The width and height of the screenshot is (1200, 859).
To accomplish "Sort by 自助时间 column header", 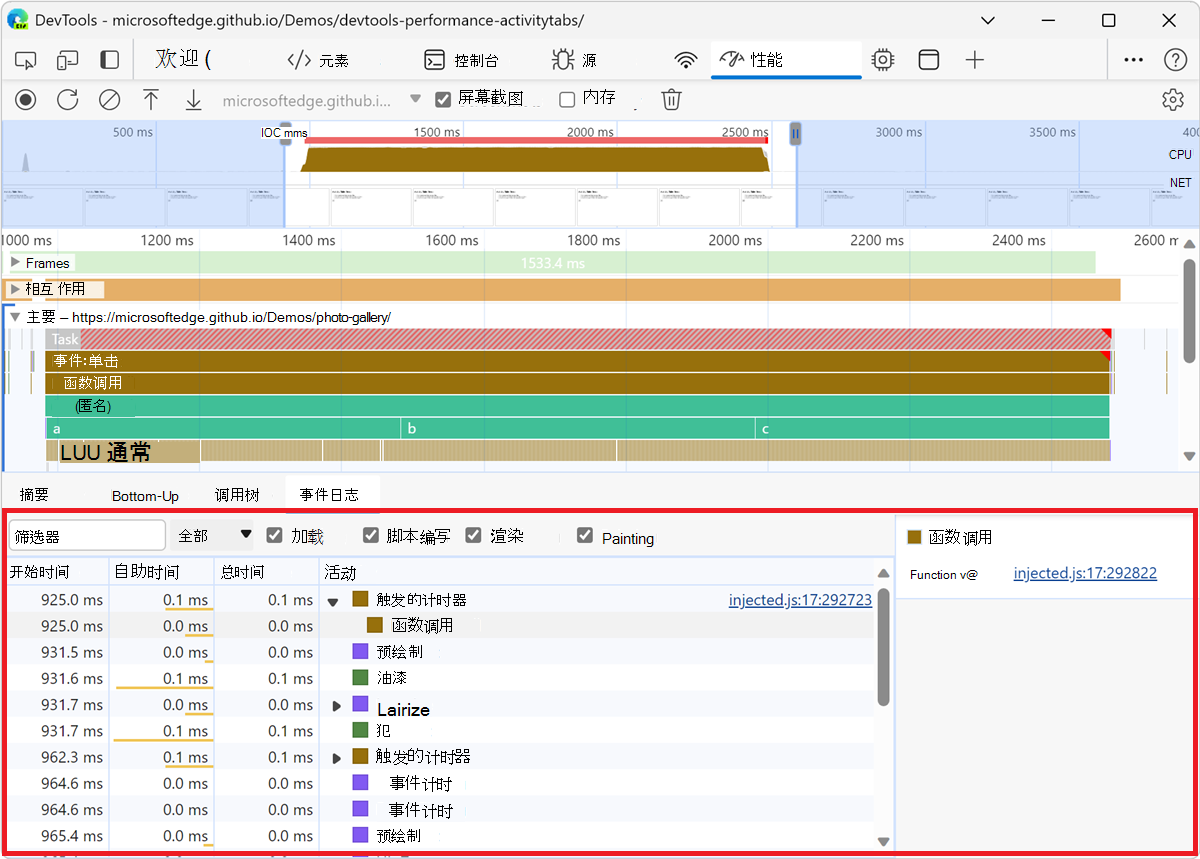I will [x=162, y=572].
